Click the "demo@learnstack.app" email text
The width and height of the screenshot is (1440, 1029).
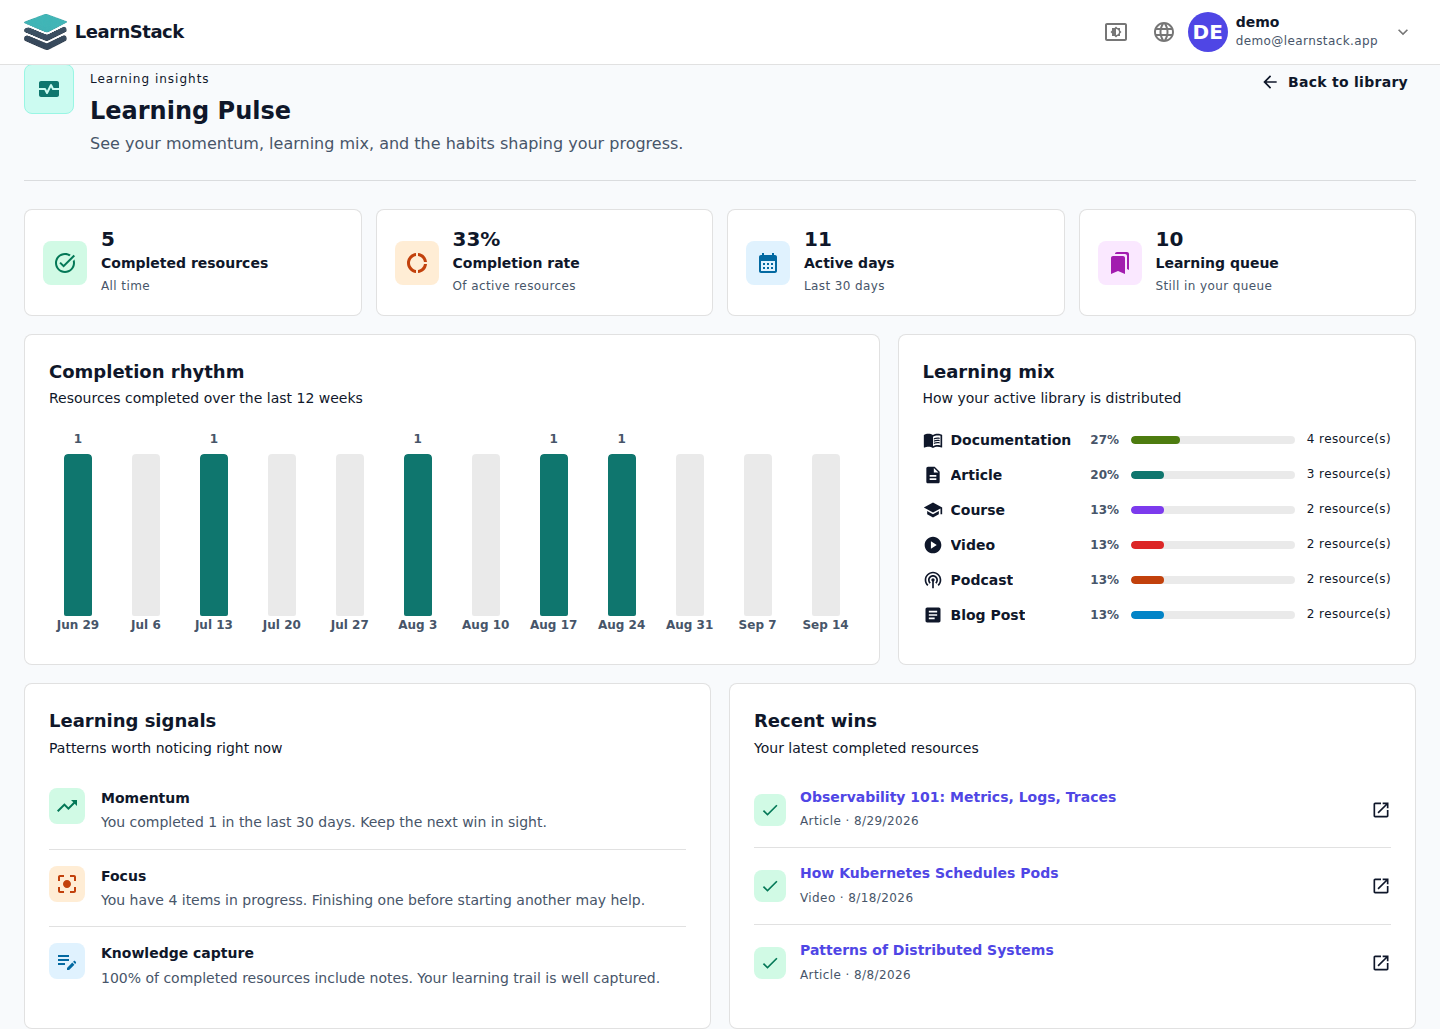[1306, 41]
